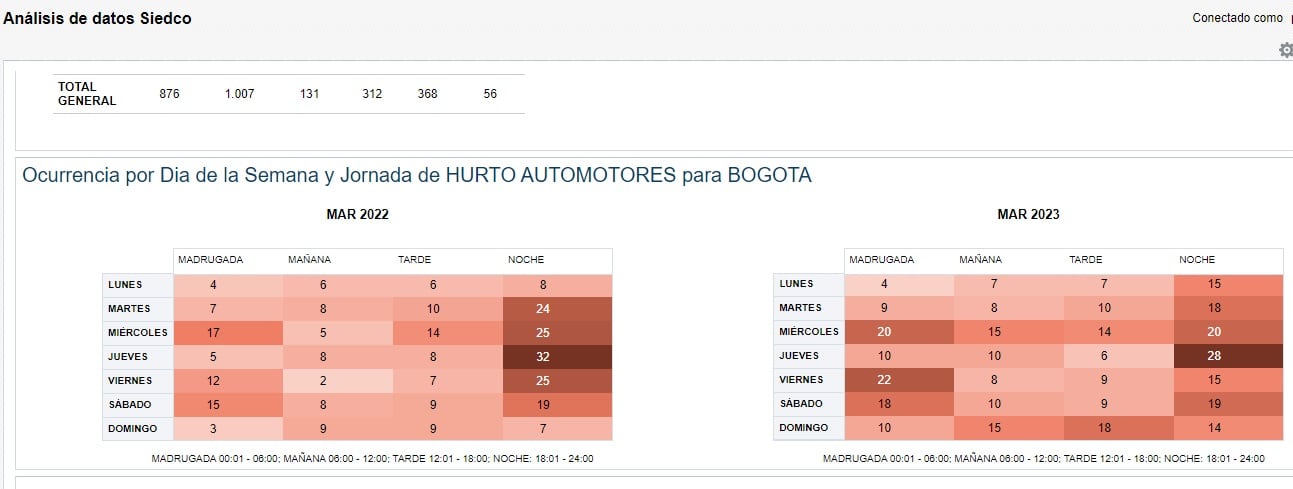The image size is (1293, 489).
Task: Click the Conectado como label
Action: (x=1237, y=18)
